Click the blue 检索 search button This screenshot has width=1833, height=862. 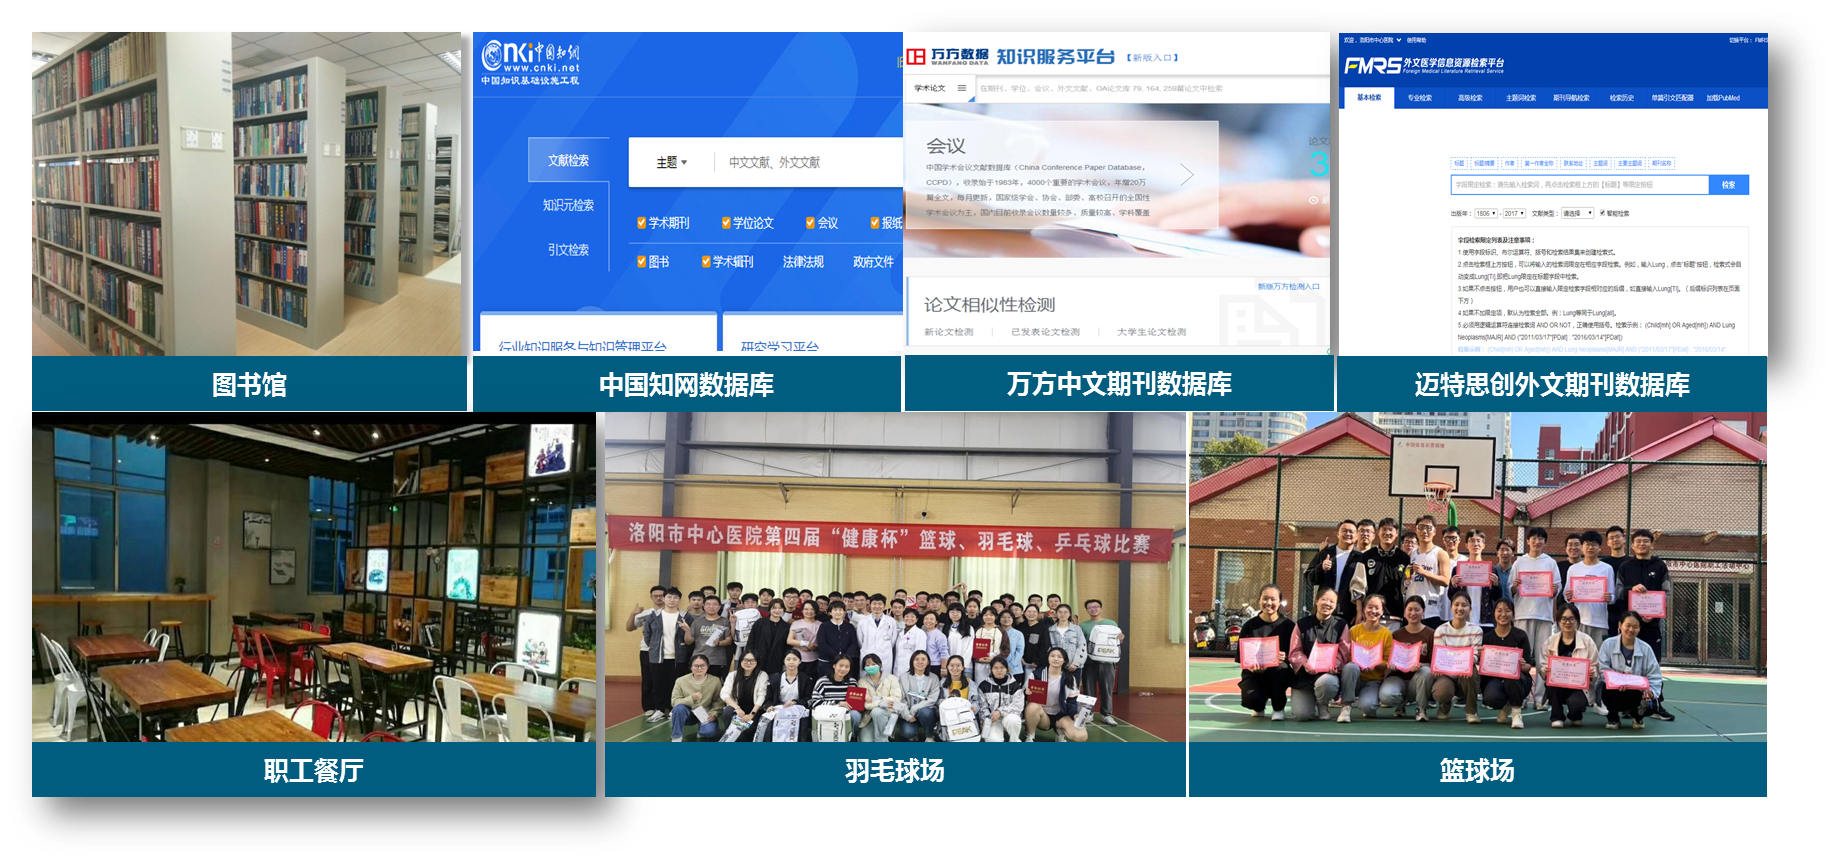1729,185
